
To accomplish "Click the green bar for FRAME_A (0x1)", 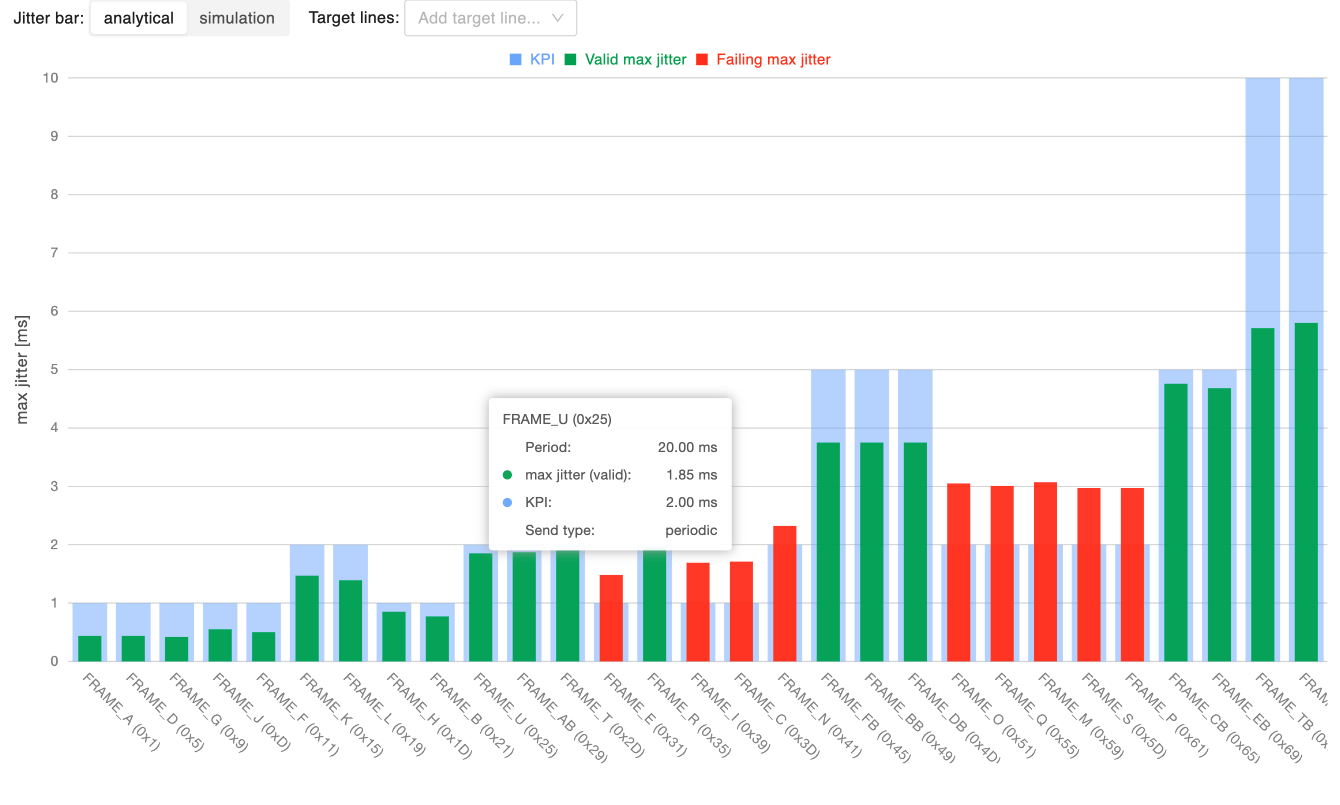I will coord(90,648).
